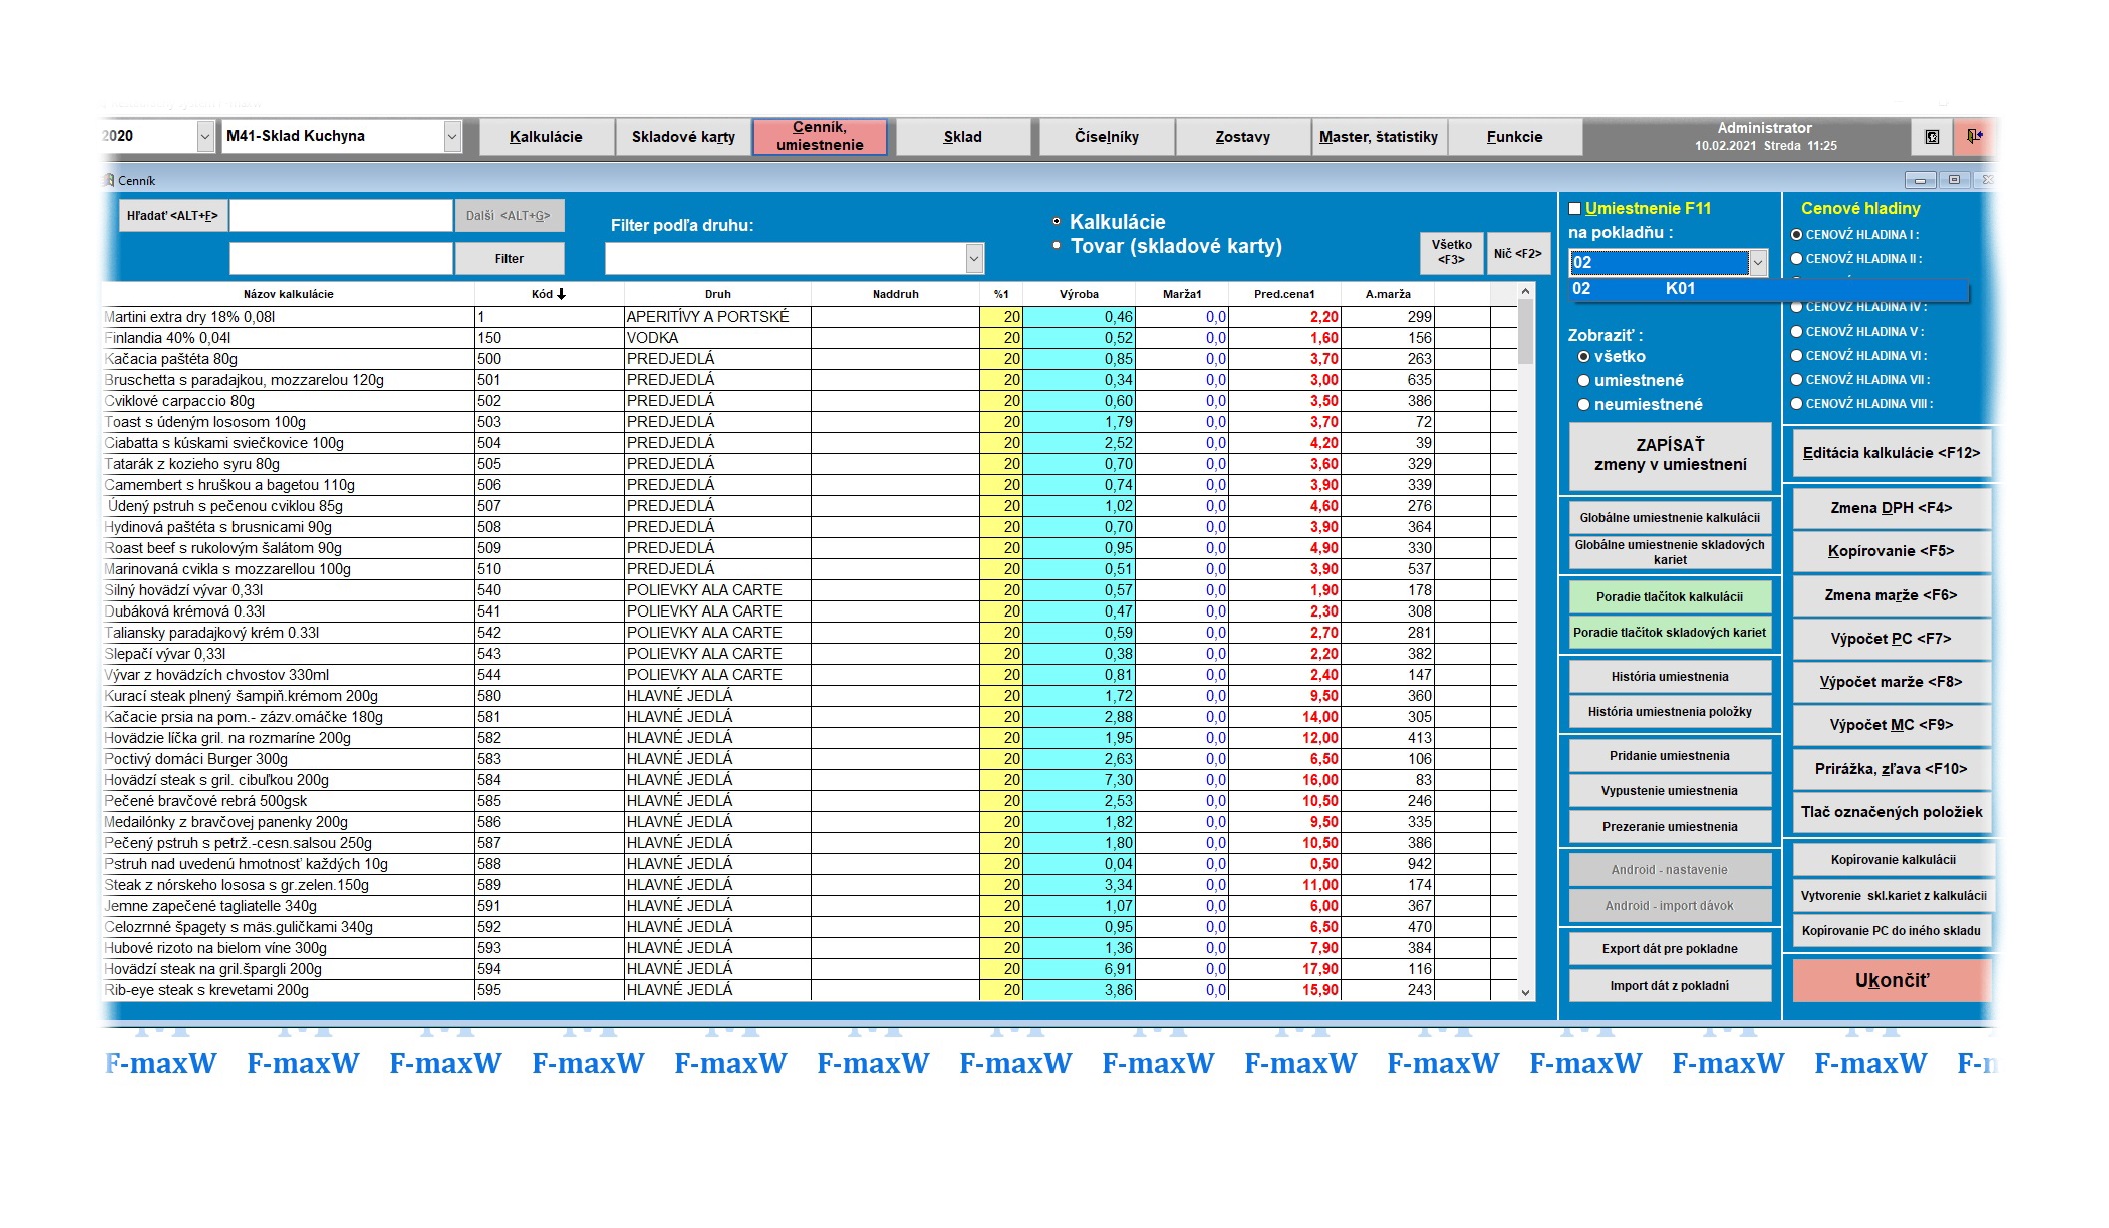The height and width of the screenshot is (1228, 2109).
Task: Open the Zostavy menu
Action: click(x=1243, y=137)
